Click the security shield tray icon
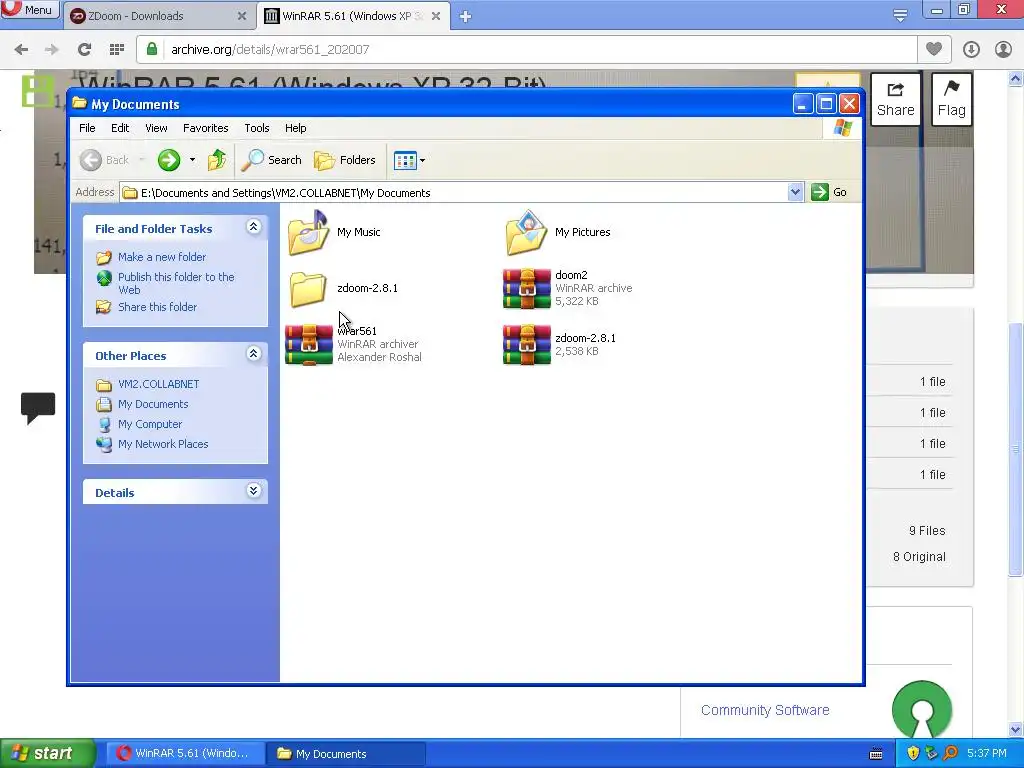Image resolution: width=1024 pixels, height=768 pixels. [x=913, y=754]
